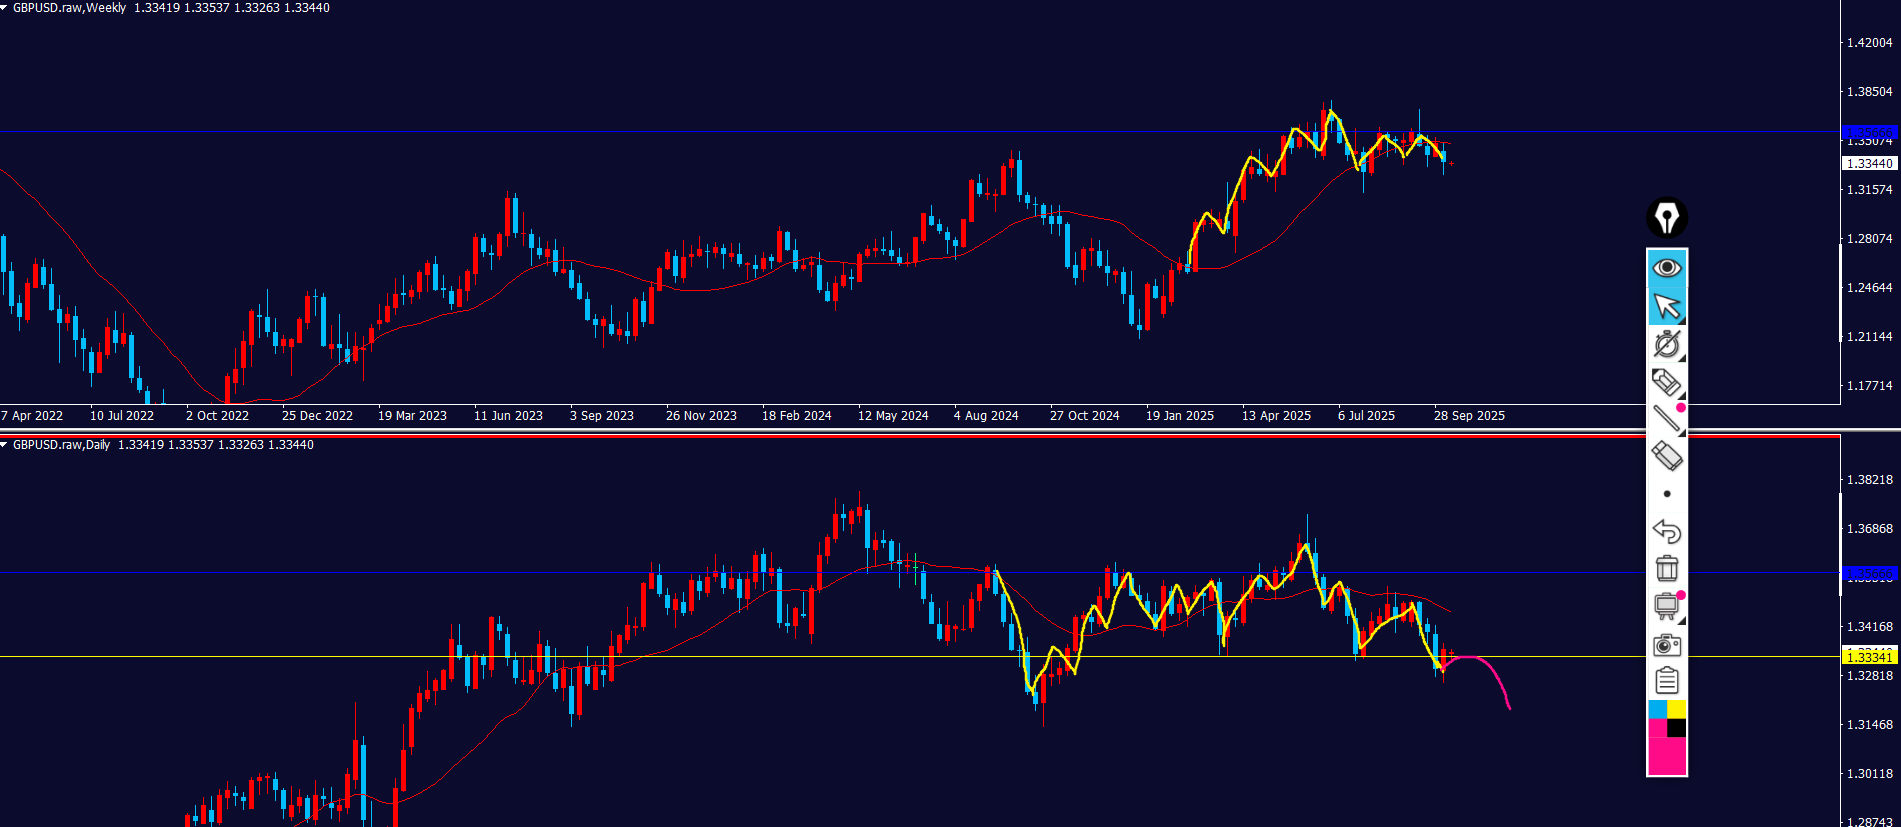Switch to the cursor arrow mode
This screenshot has height=827, width=1901.
click(x=1666, y=306)
